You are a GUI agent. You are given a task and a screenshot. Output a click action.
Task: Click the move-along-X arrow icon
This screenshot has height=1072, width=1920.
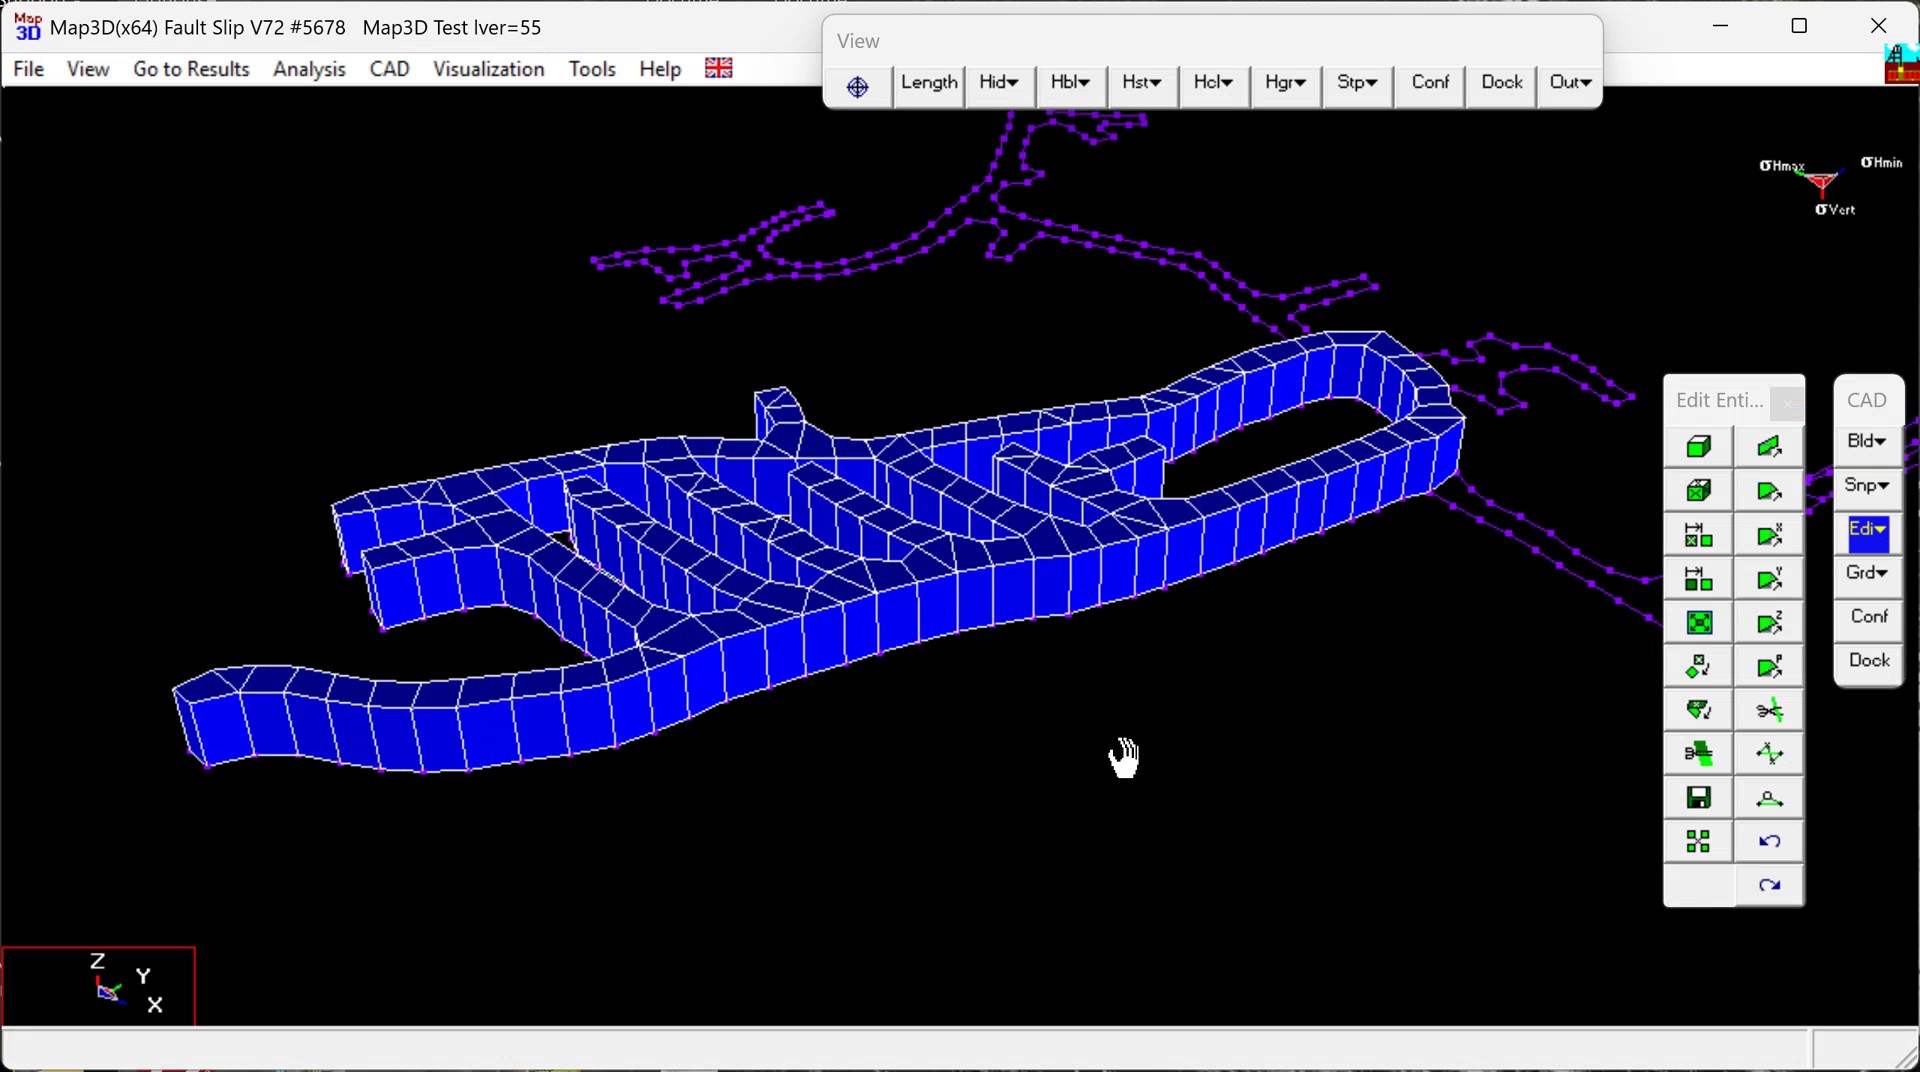point(1769,536)
